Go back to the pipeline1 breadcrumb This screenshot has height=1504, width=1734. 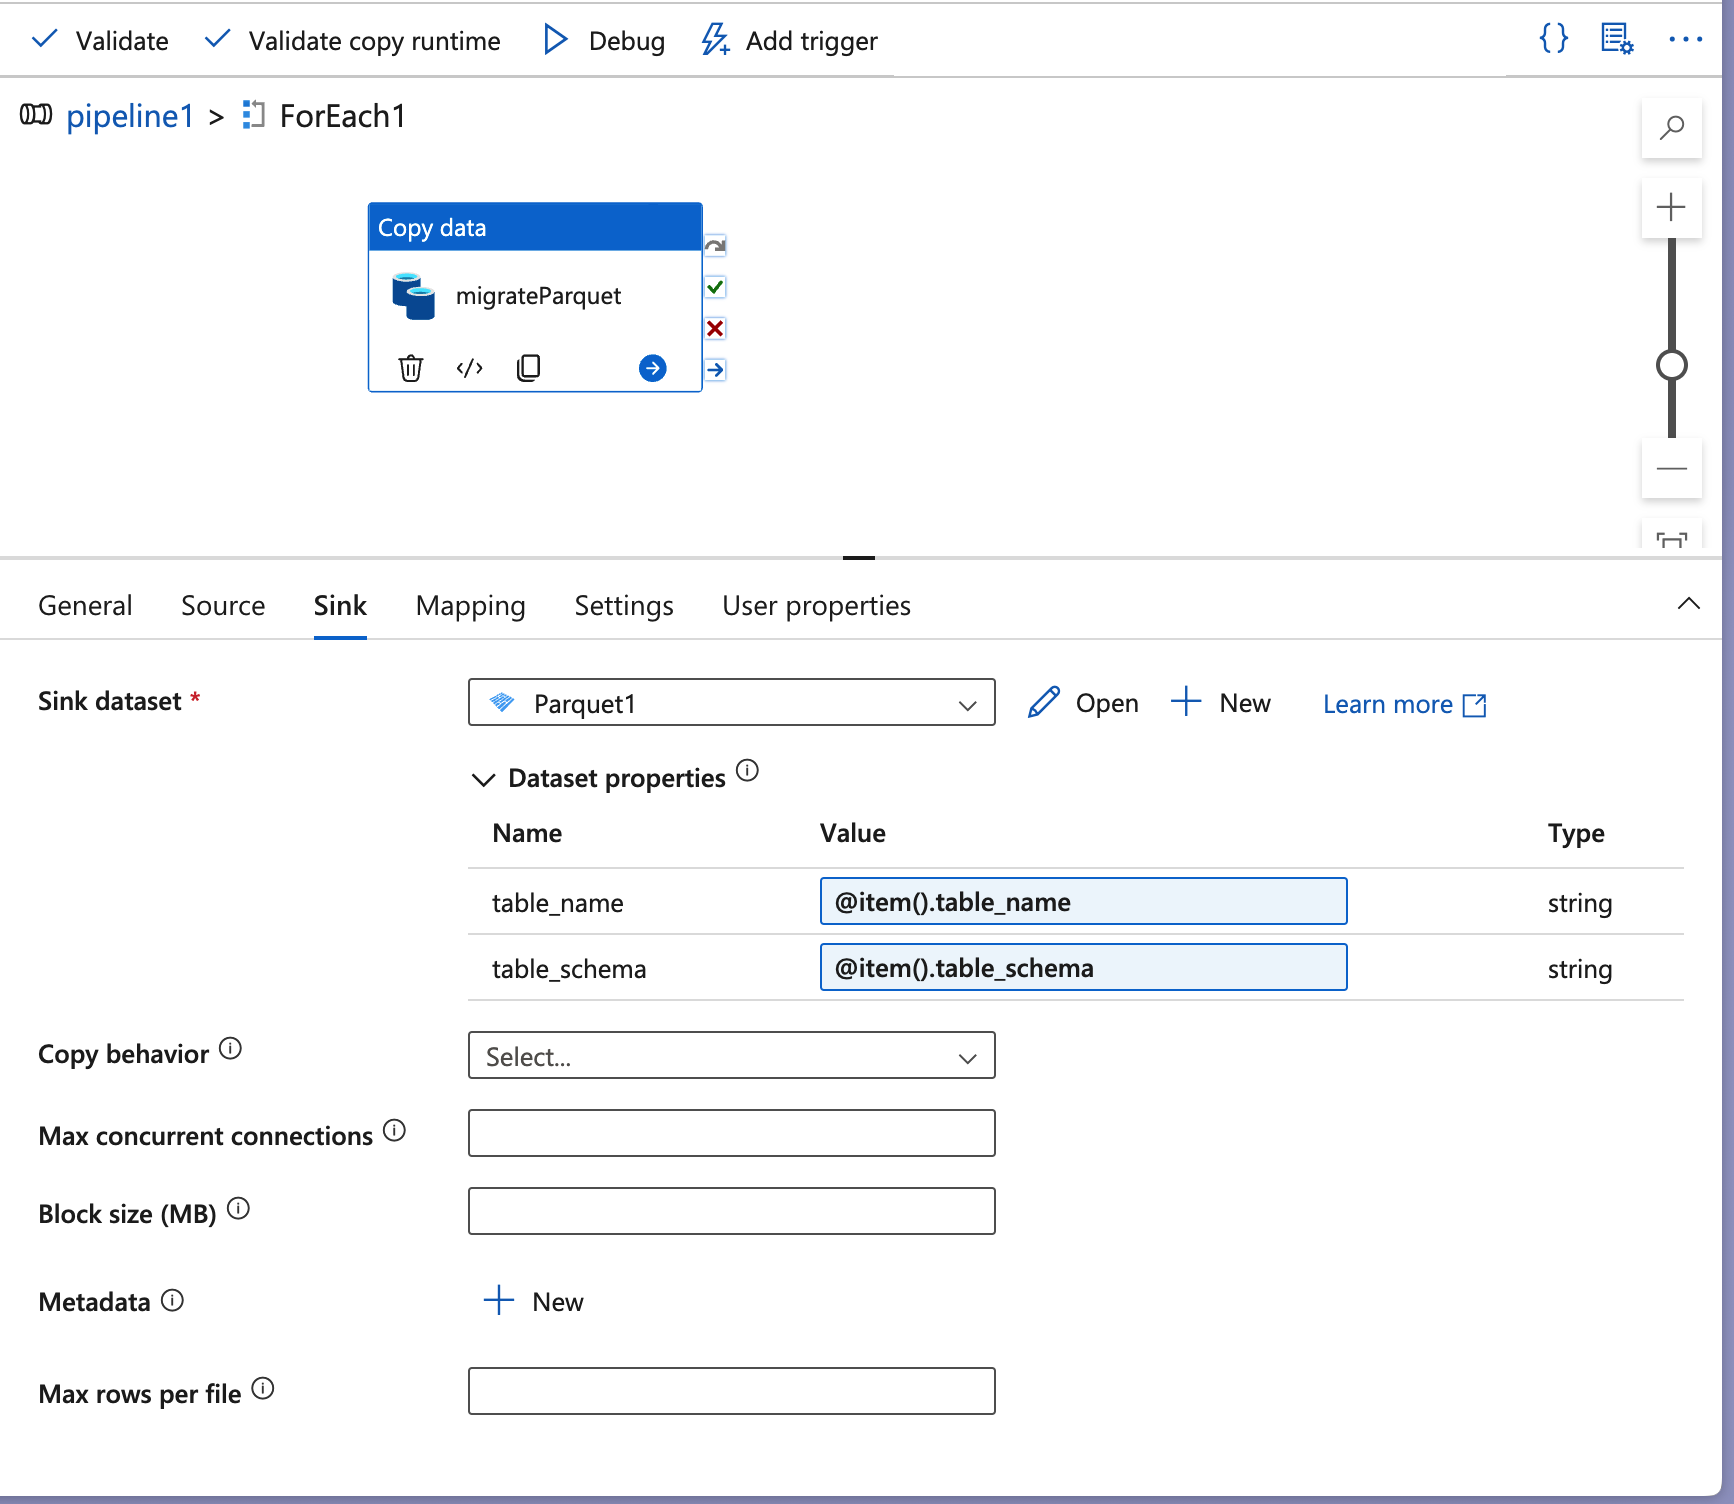click(x=130, y=116)
